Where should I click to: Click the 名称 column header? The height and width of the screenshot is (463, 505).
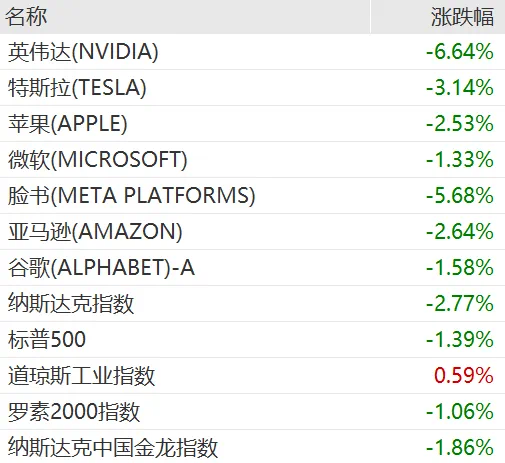tap(26, 17)
